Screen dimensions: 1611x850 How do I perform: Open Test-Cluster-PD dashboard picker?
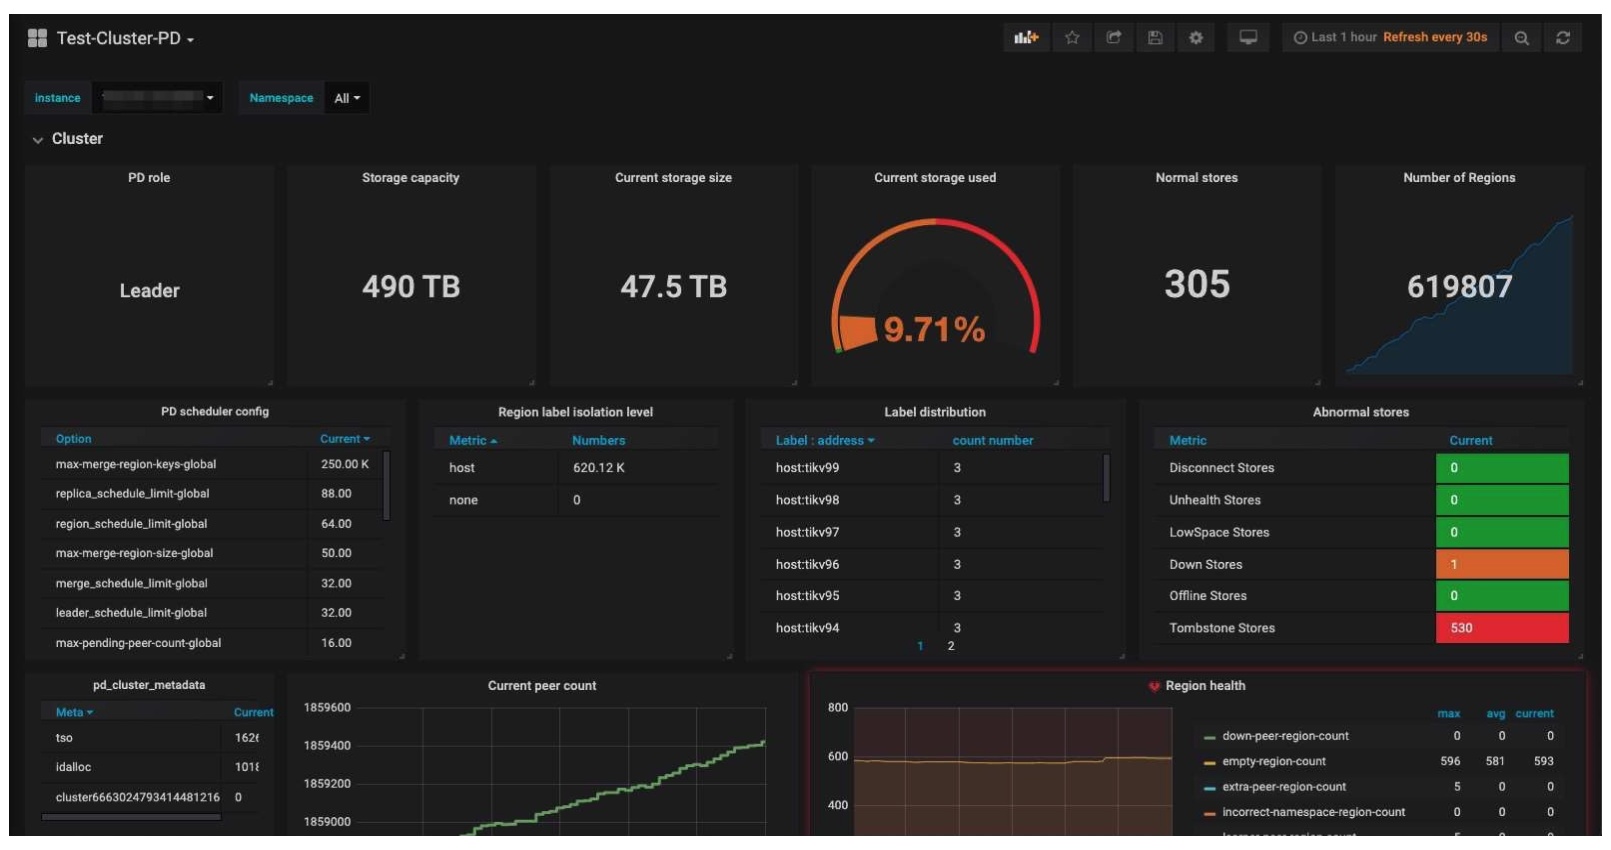[x=125, y=38]
